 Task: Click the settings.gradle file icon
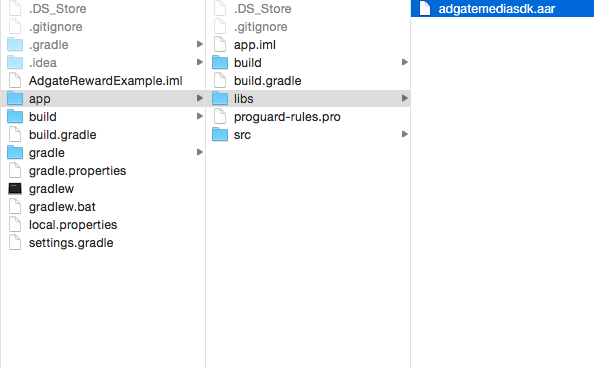tap(15, 243)
